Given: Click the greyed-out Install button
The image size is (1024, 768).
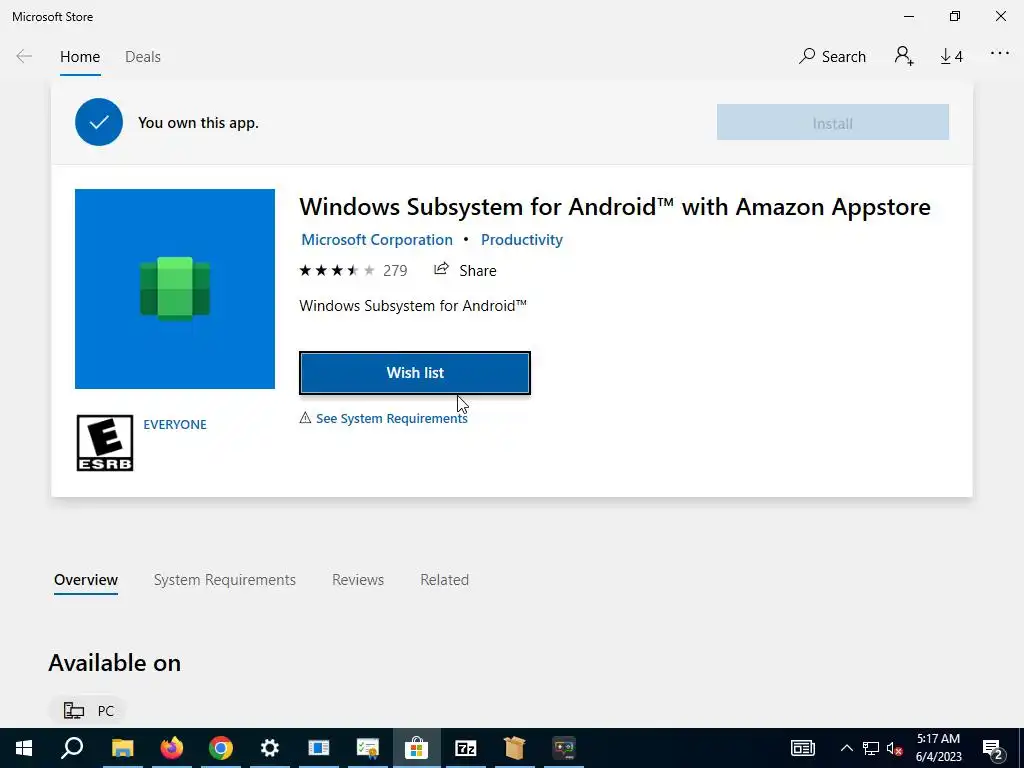Looking at the screenshot, I should (833, 123).
